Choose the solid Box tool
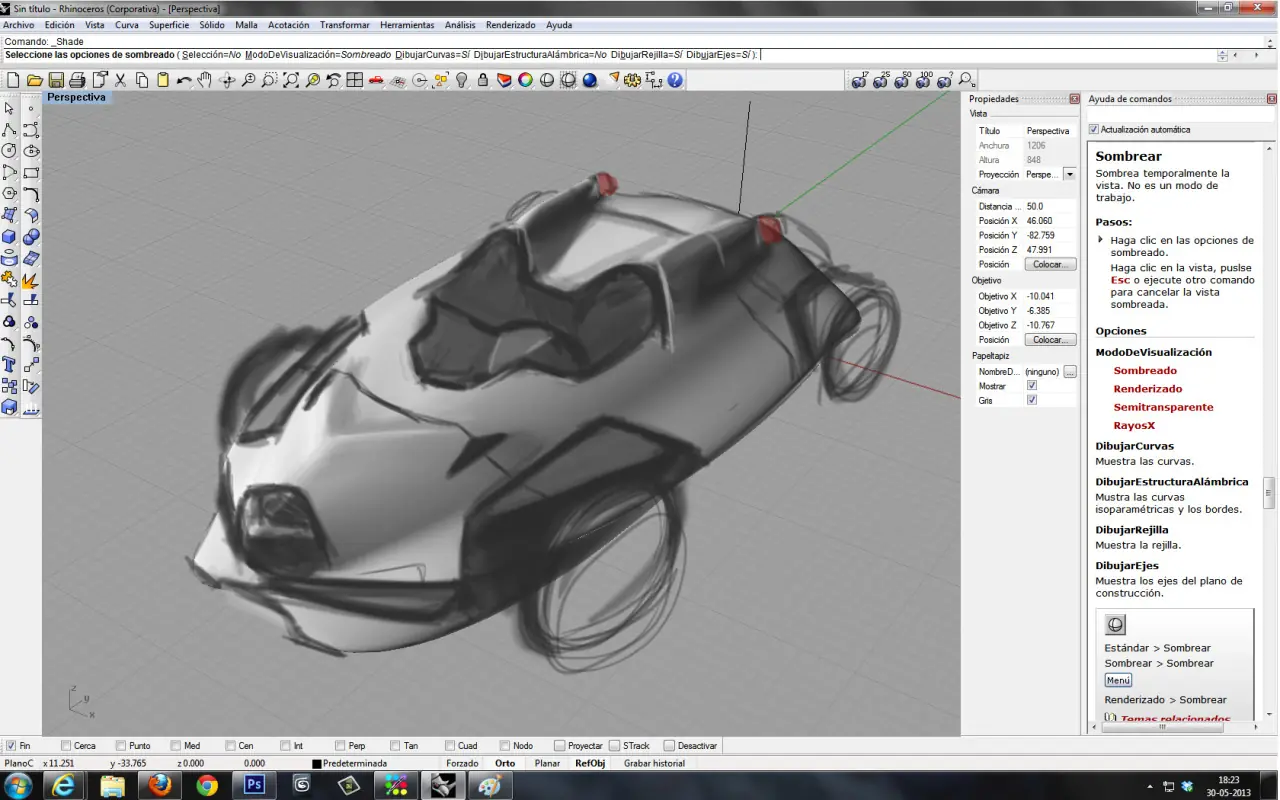The height and width of the screenshot is (800, 1280). coord(9,237)
